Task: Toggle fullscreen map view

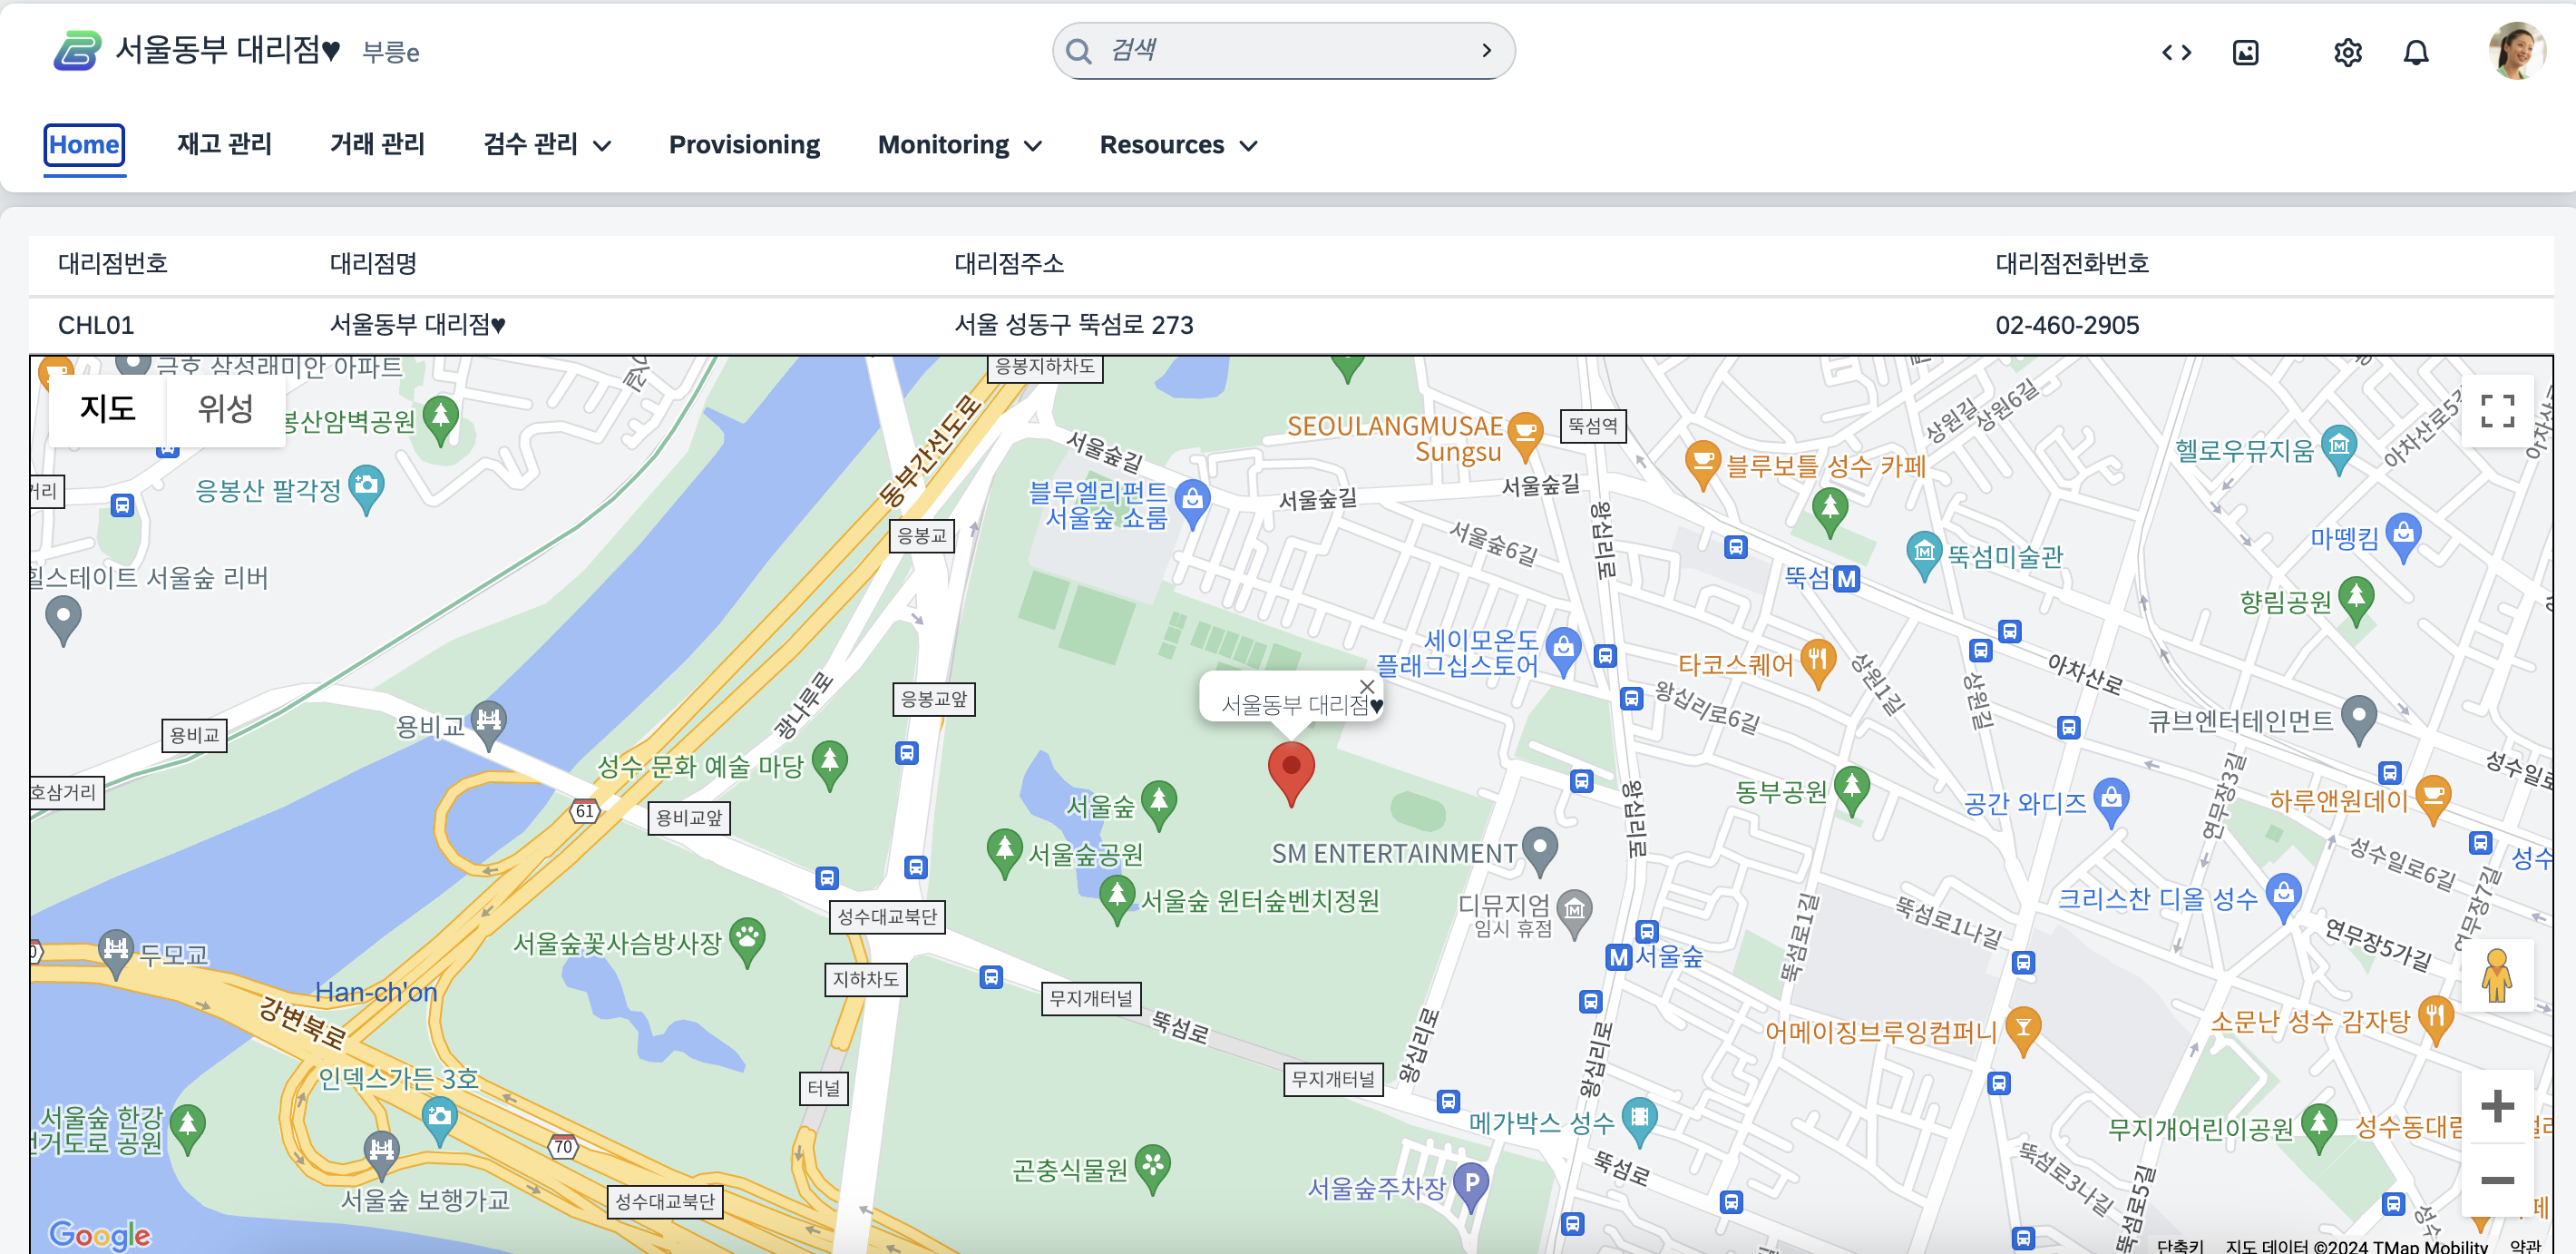Action: click(2497, 410)
